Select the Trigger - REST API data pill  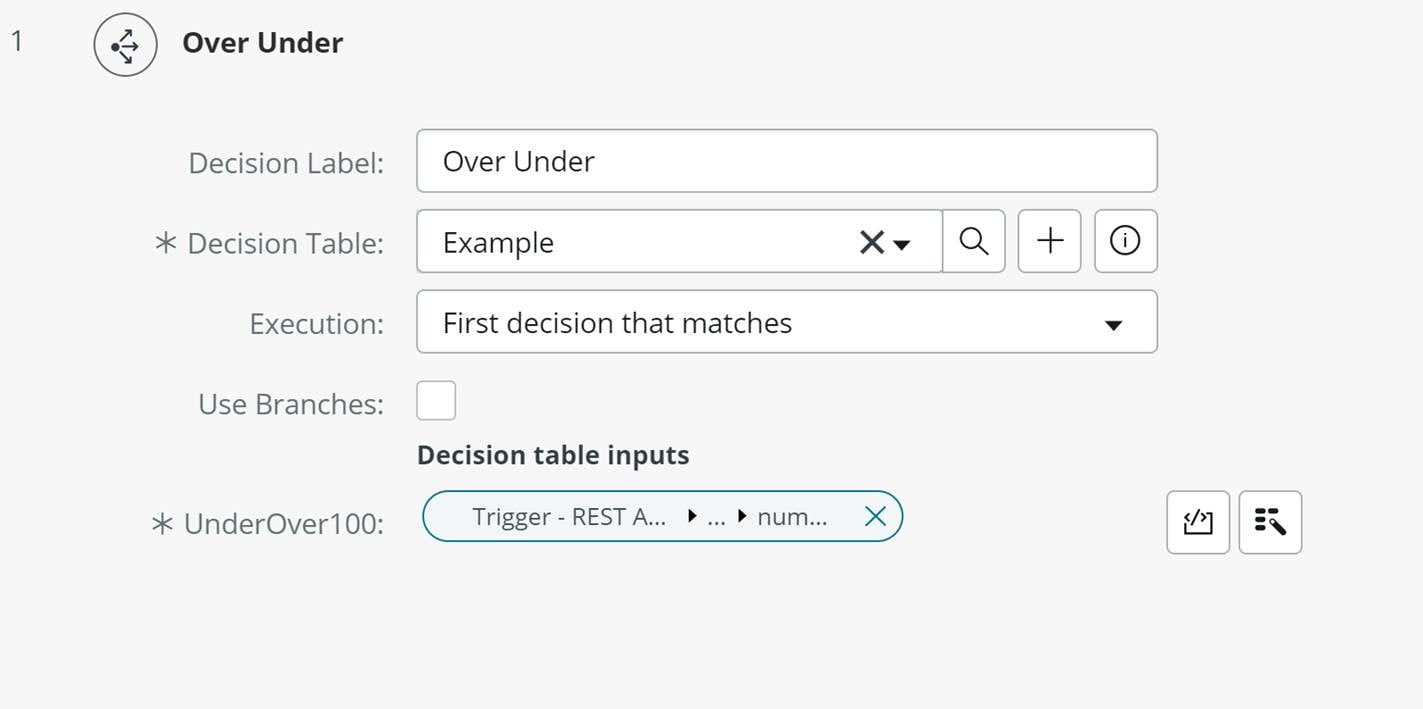[x=569, y=517]
